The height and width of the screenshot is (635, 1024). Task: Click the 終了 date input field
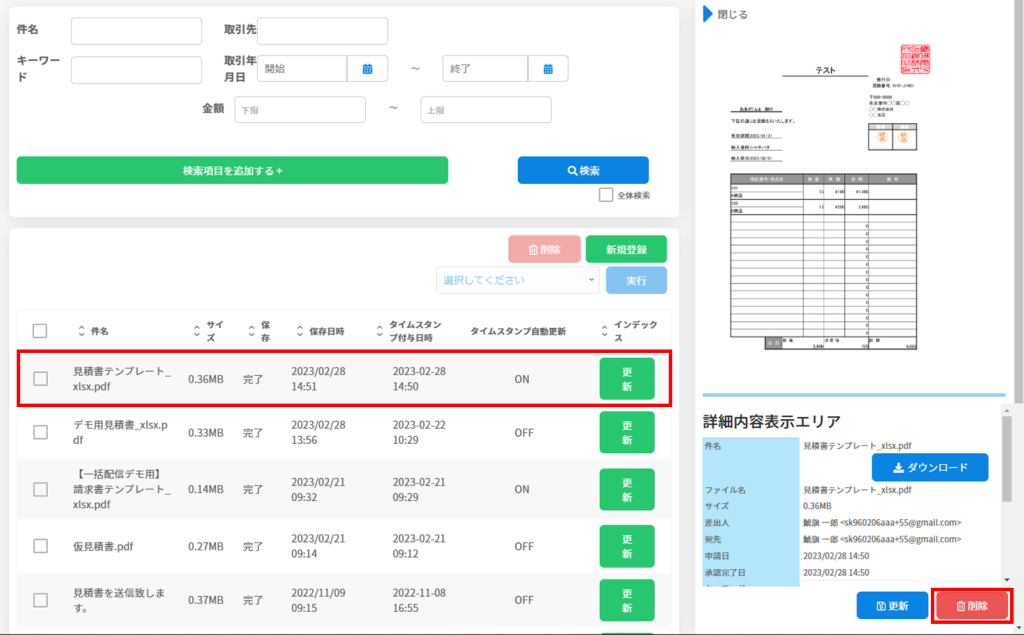tap(485, 69)
